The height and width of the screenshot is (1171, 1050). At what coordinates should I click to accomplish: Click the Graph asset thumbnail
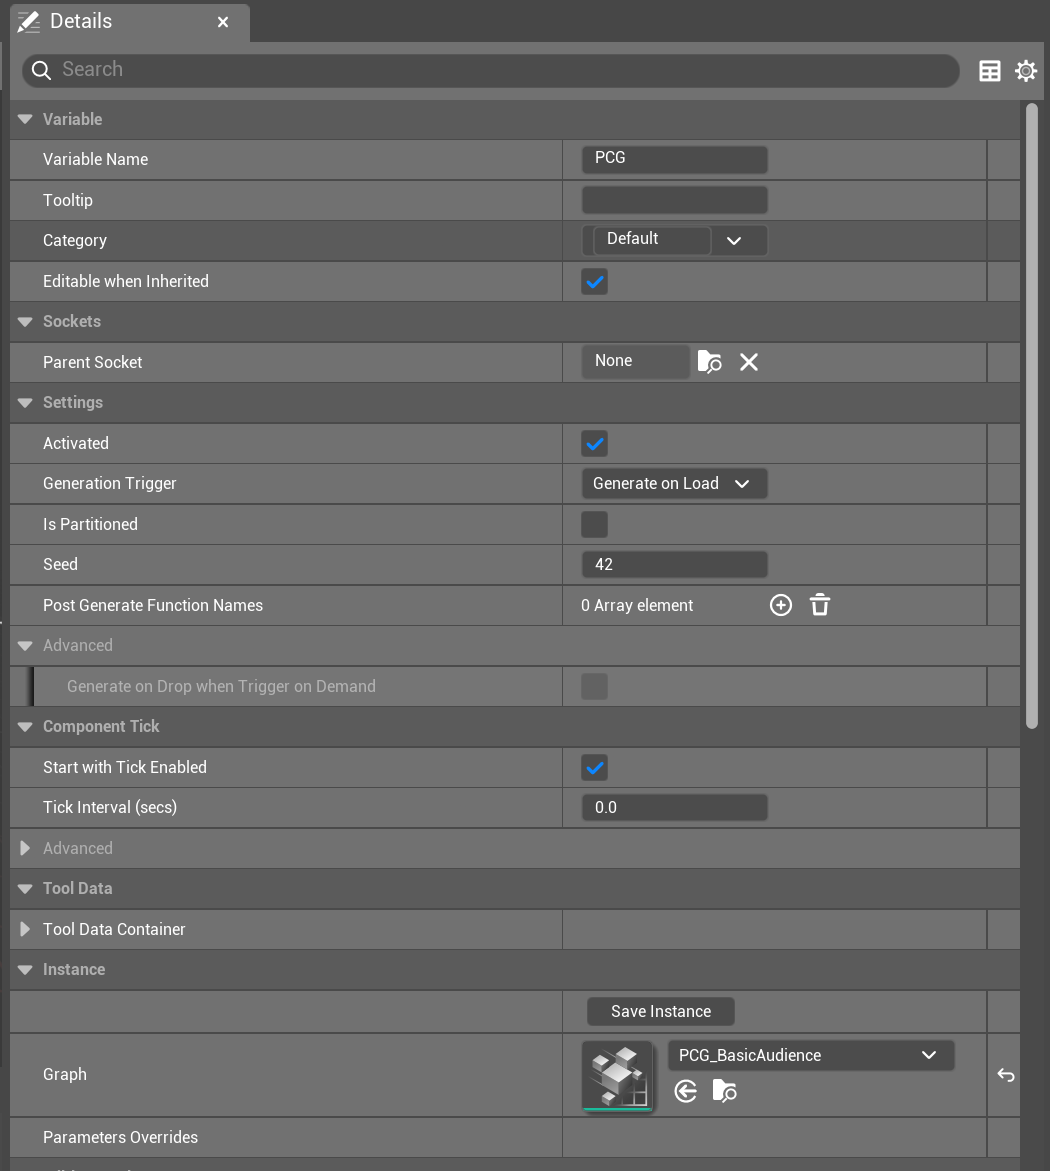617,1076
